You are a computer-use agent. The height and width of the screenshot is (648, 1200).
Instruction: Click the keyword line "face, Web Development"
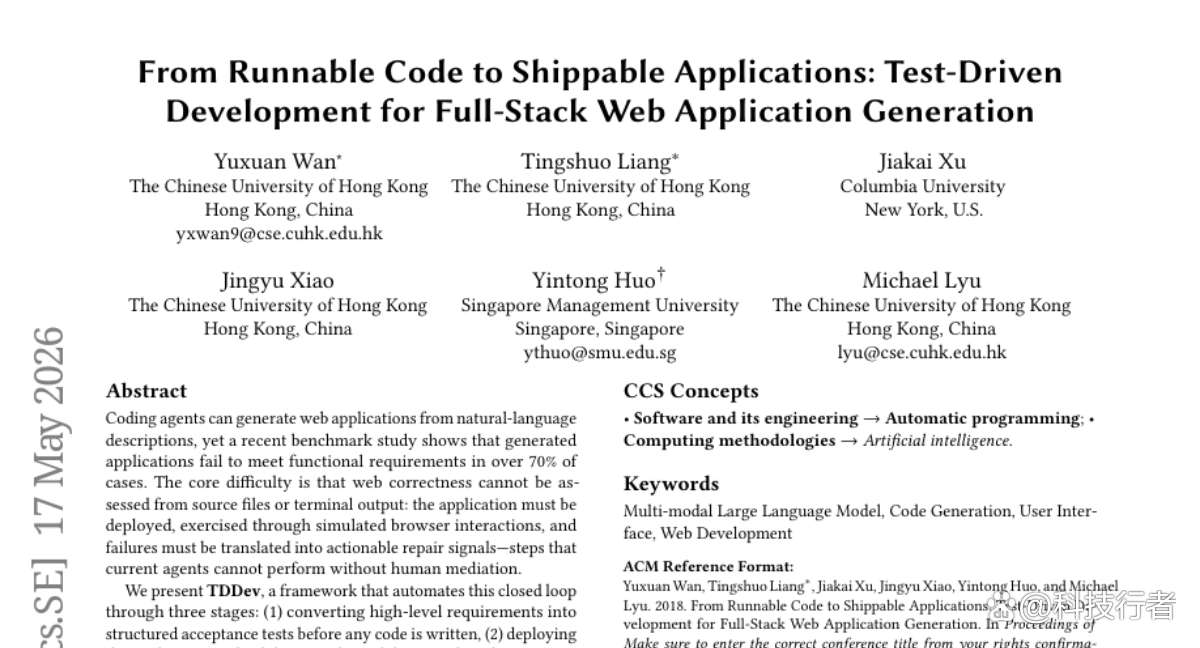(x=708, y=533)
